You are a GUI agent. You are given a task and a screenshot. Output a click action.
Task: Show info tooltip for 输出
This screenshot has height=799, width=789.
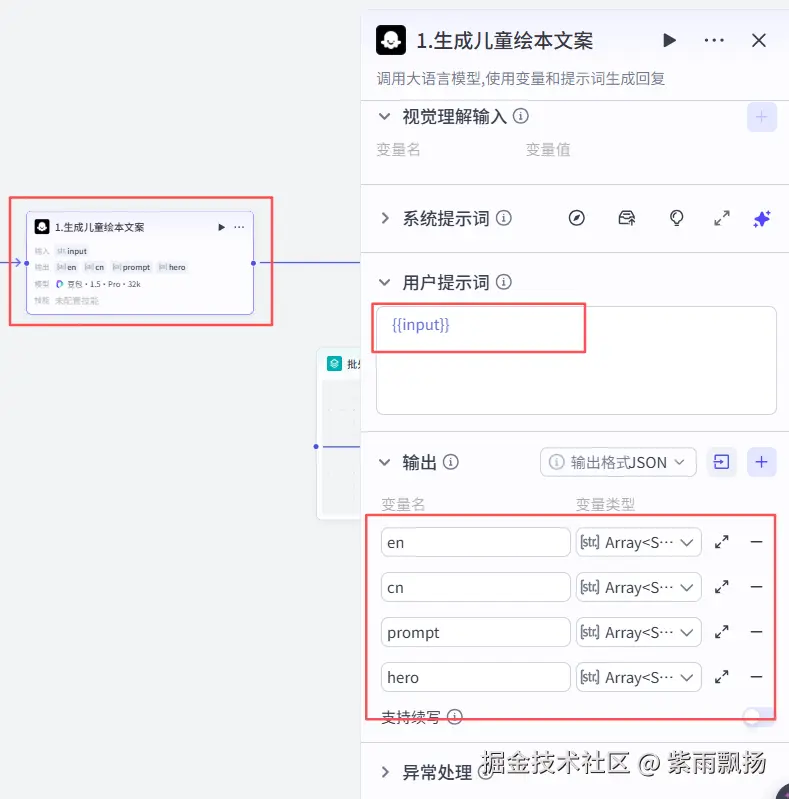(451, 462)
